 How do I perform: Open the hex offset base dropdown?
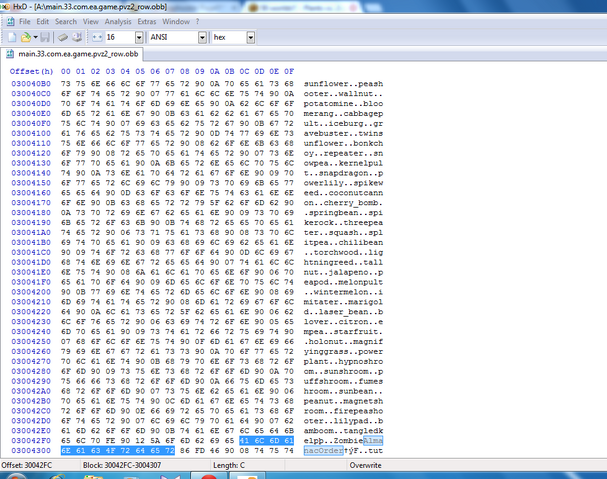[x=251, y=38]
